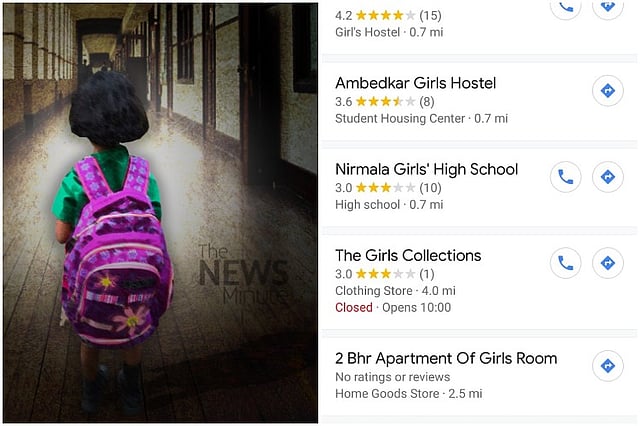
Task: Get directions to the top Girl's Hostel listing
Action: [x=608, y=7]
